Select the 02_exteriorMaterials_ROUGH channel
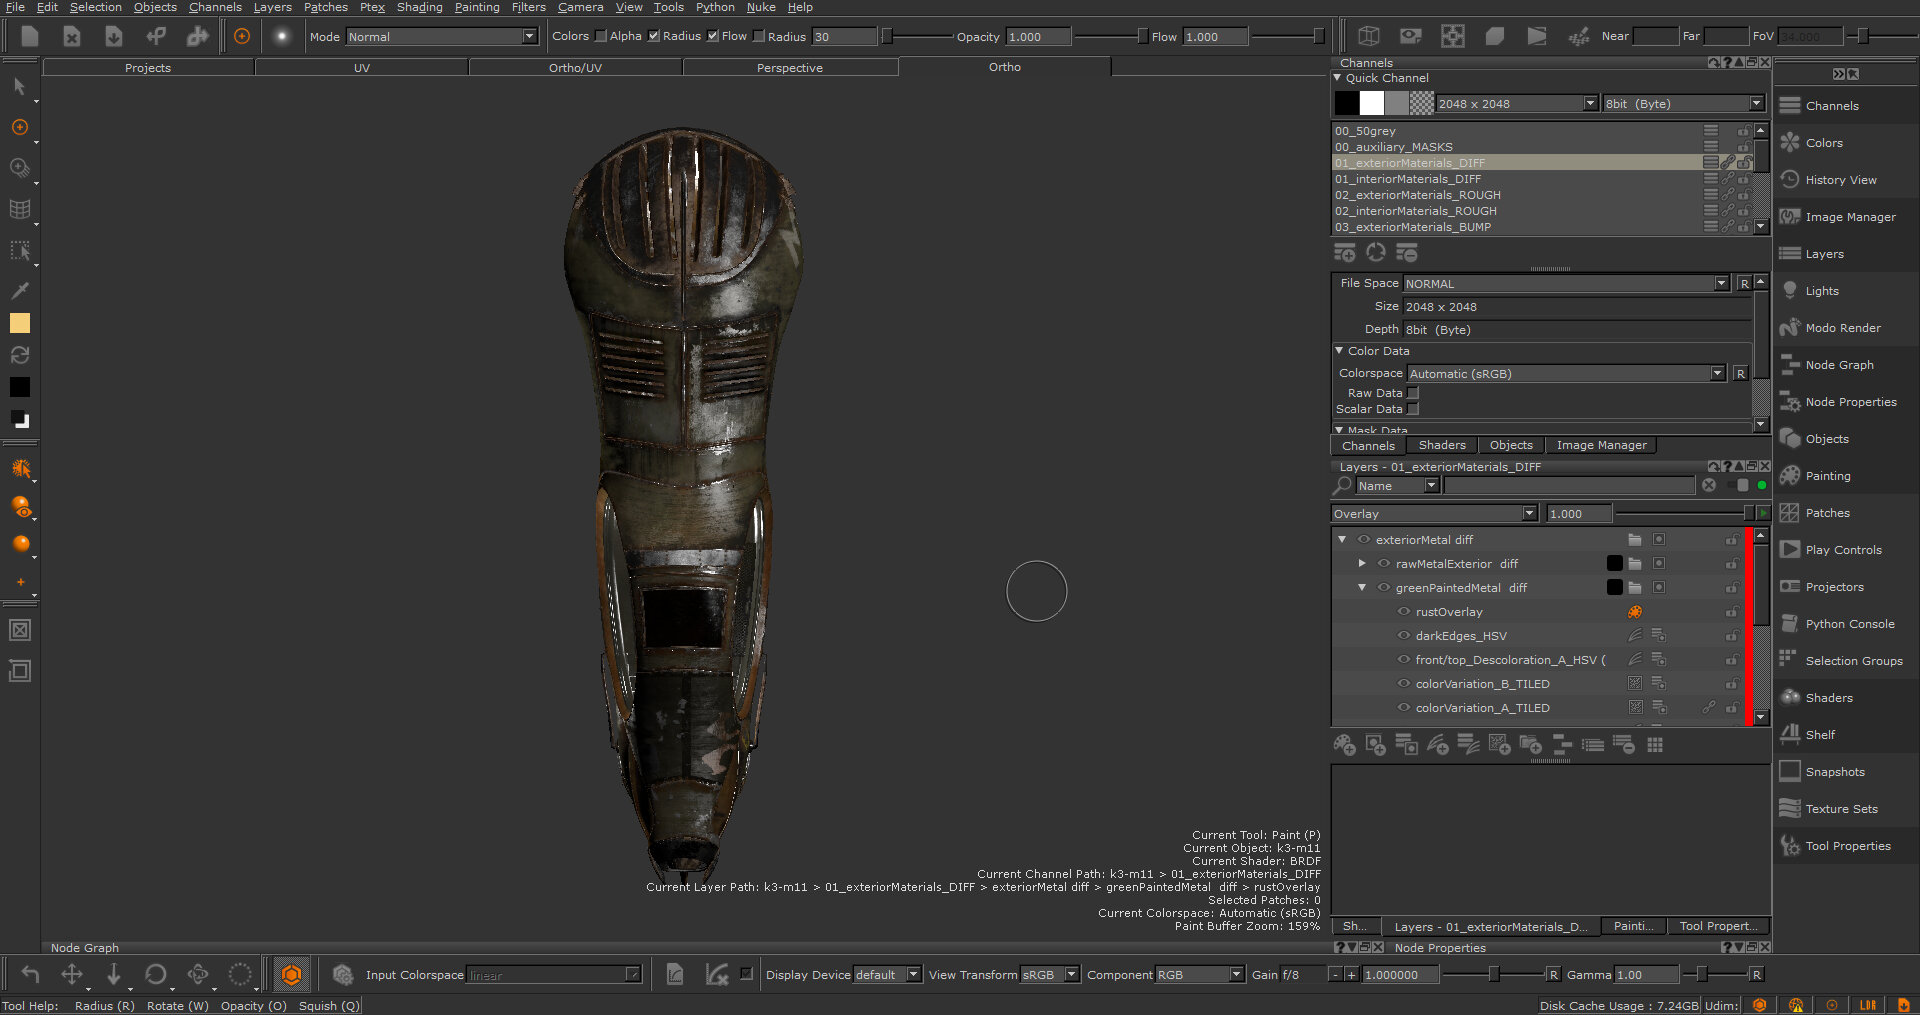 (x=1417, y=195)
